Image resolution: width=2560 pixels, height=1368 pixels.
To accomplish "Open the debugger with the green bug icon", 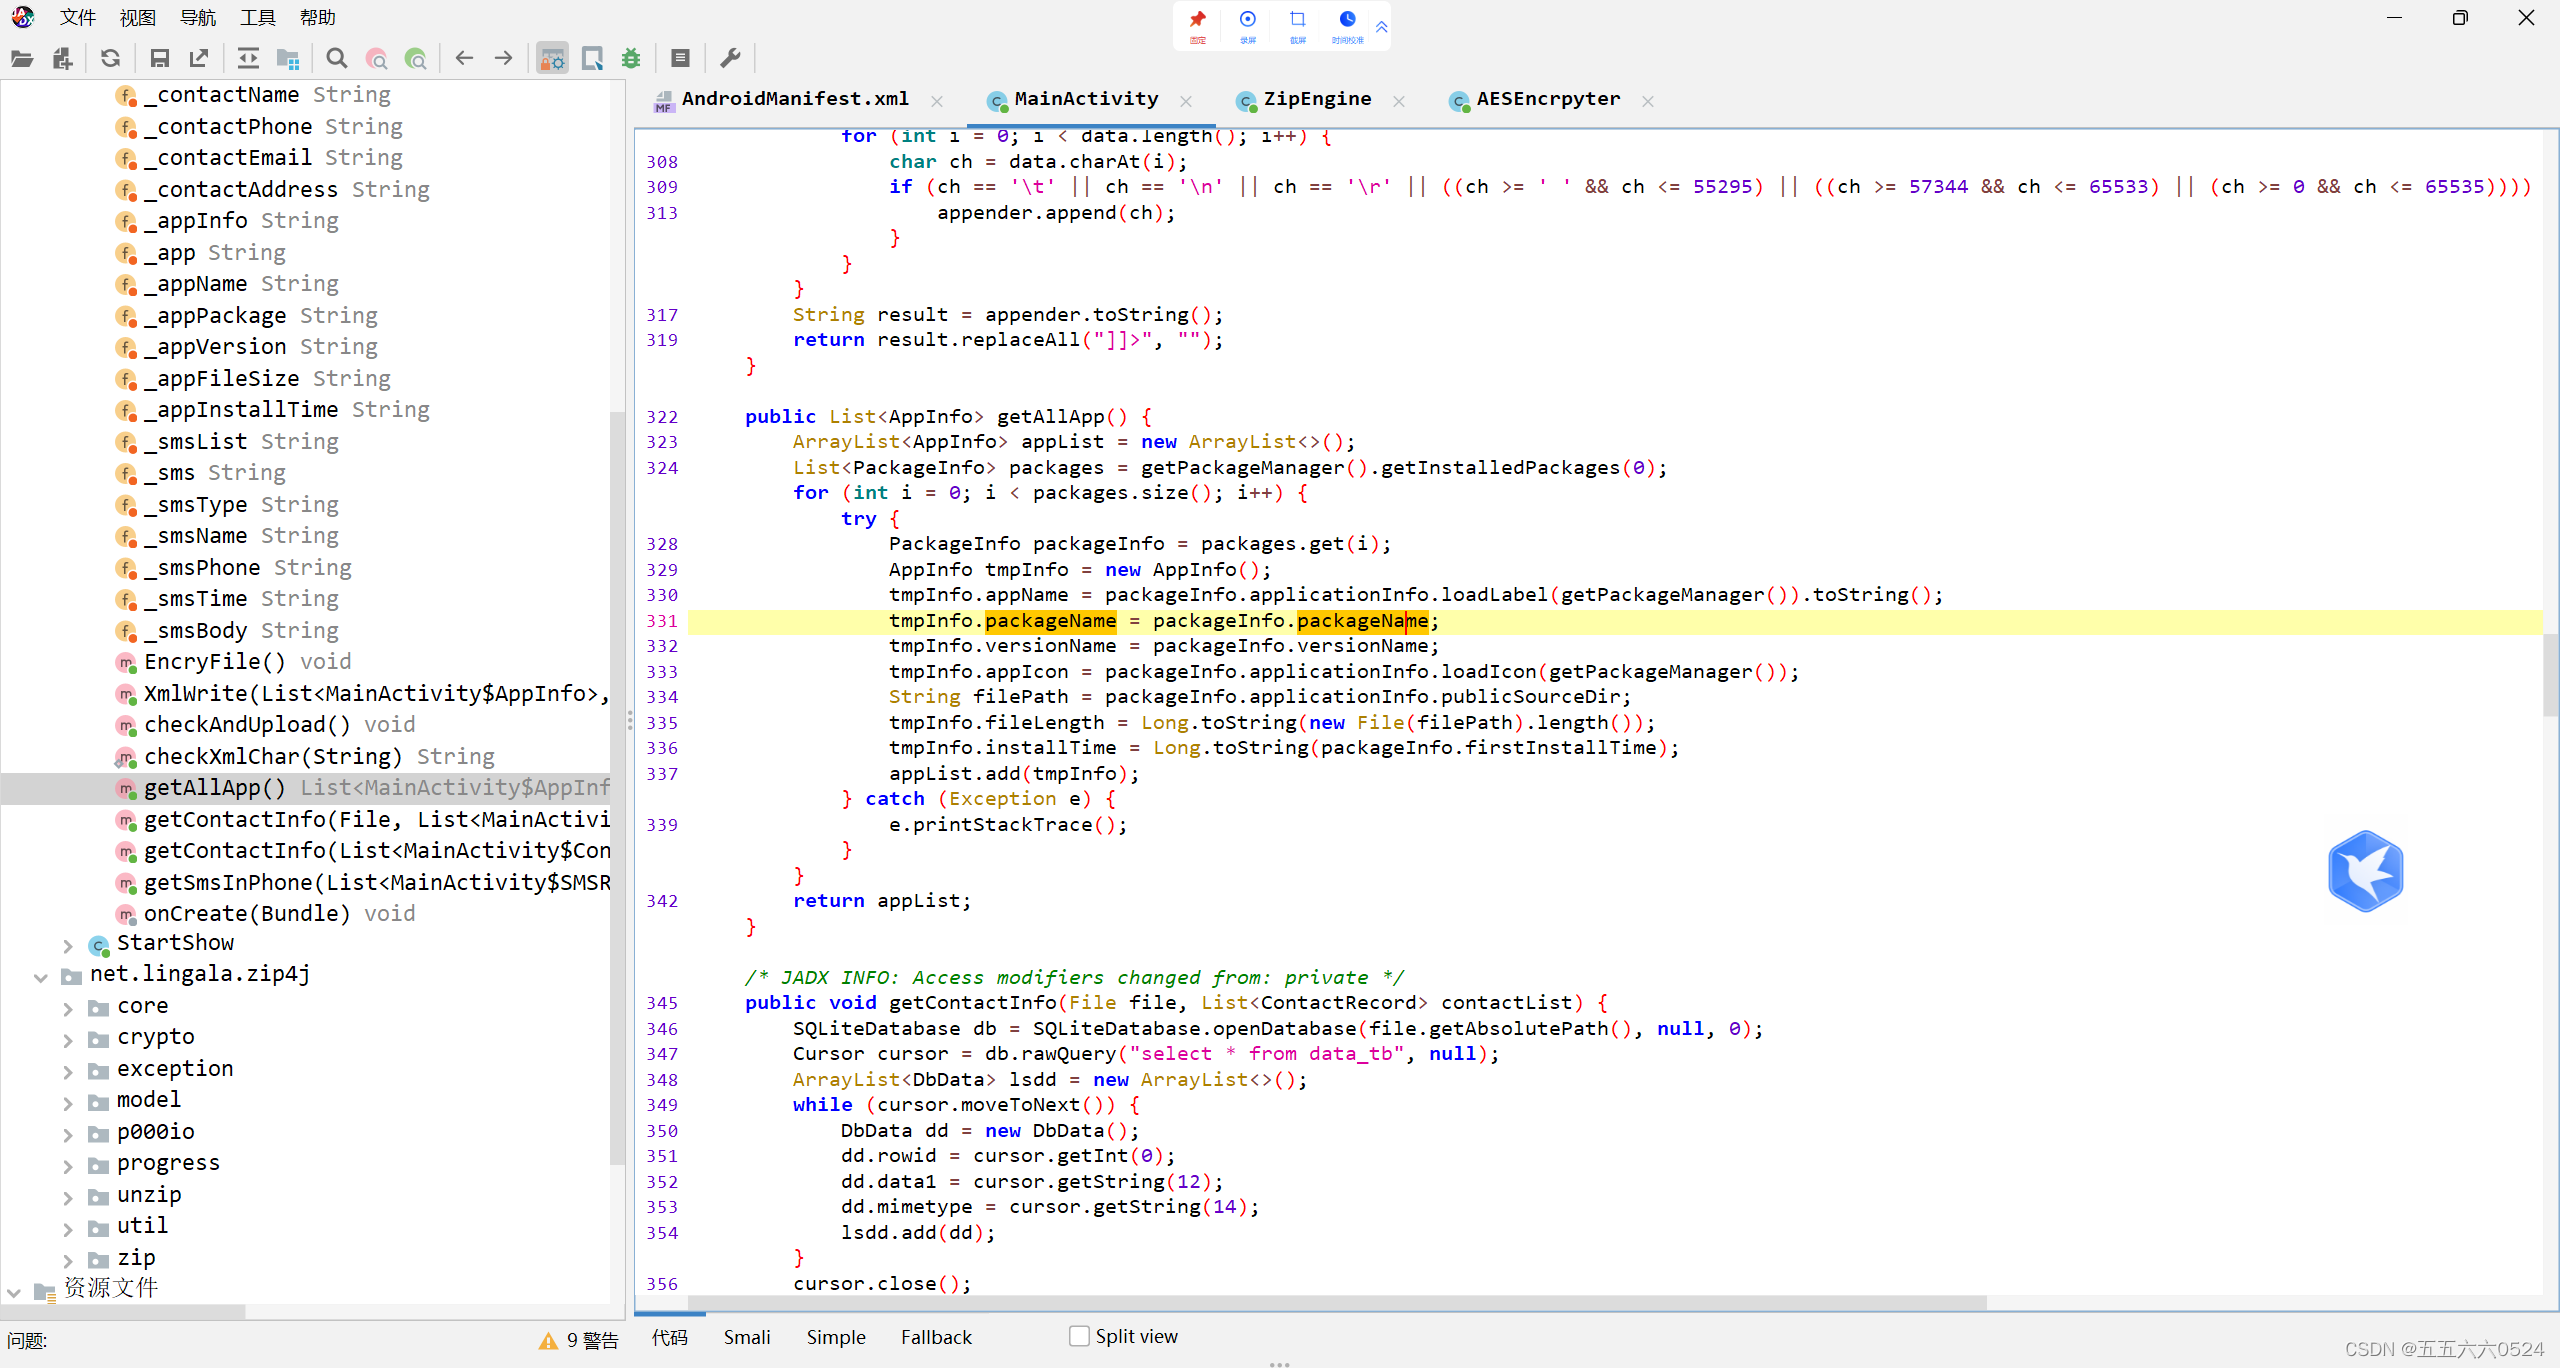I will click(x=631, y=59).
